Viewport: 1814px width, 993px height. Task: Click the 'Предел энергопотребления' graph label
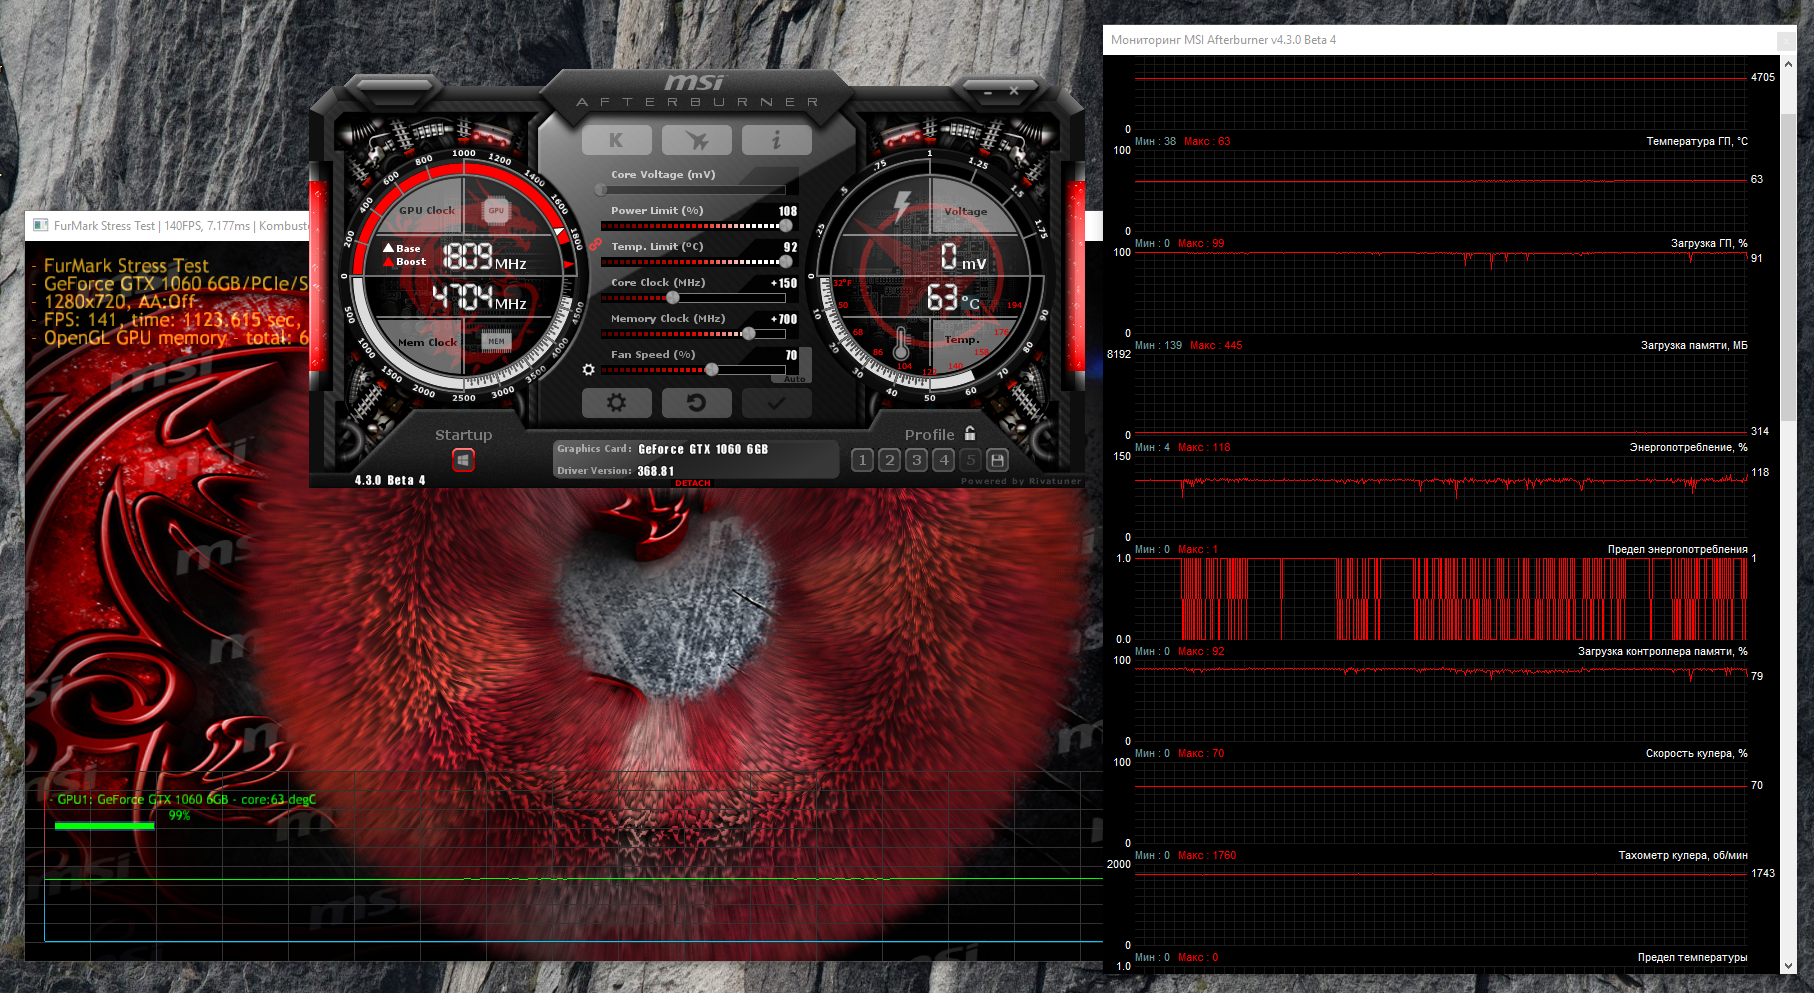[x=1678, y=549]
